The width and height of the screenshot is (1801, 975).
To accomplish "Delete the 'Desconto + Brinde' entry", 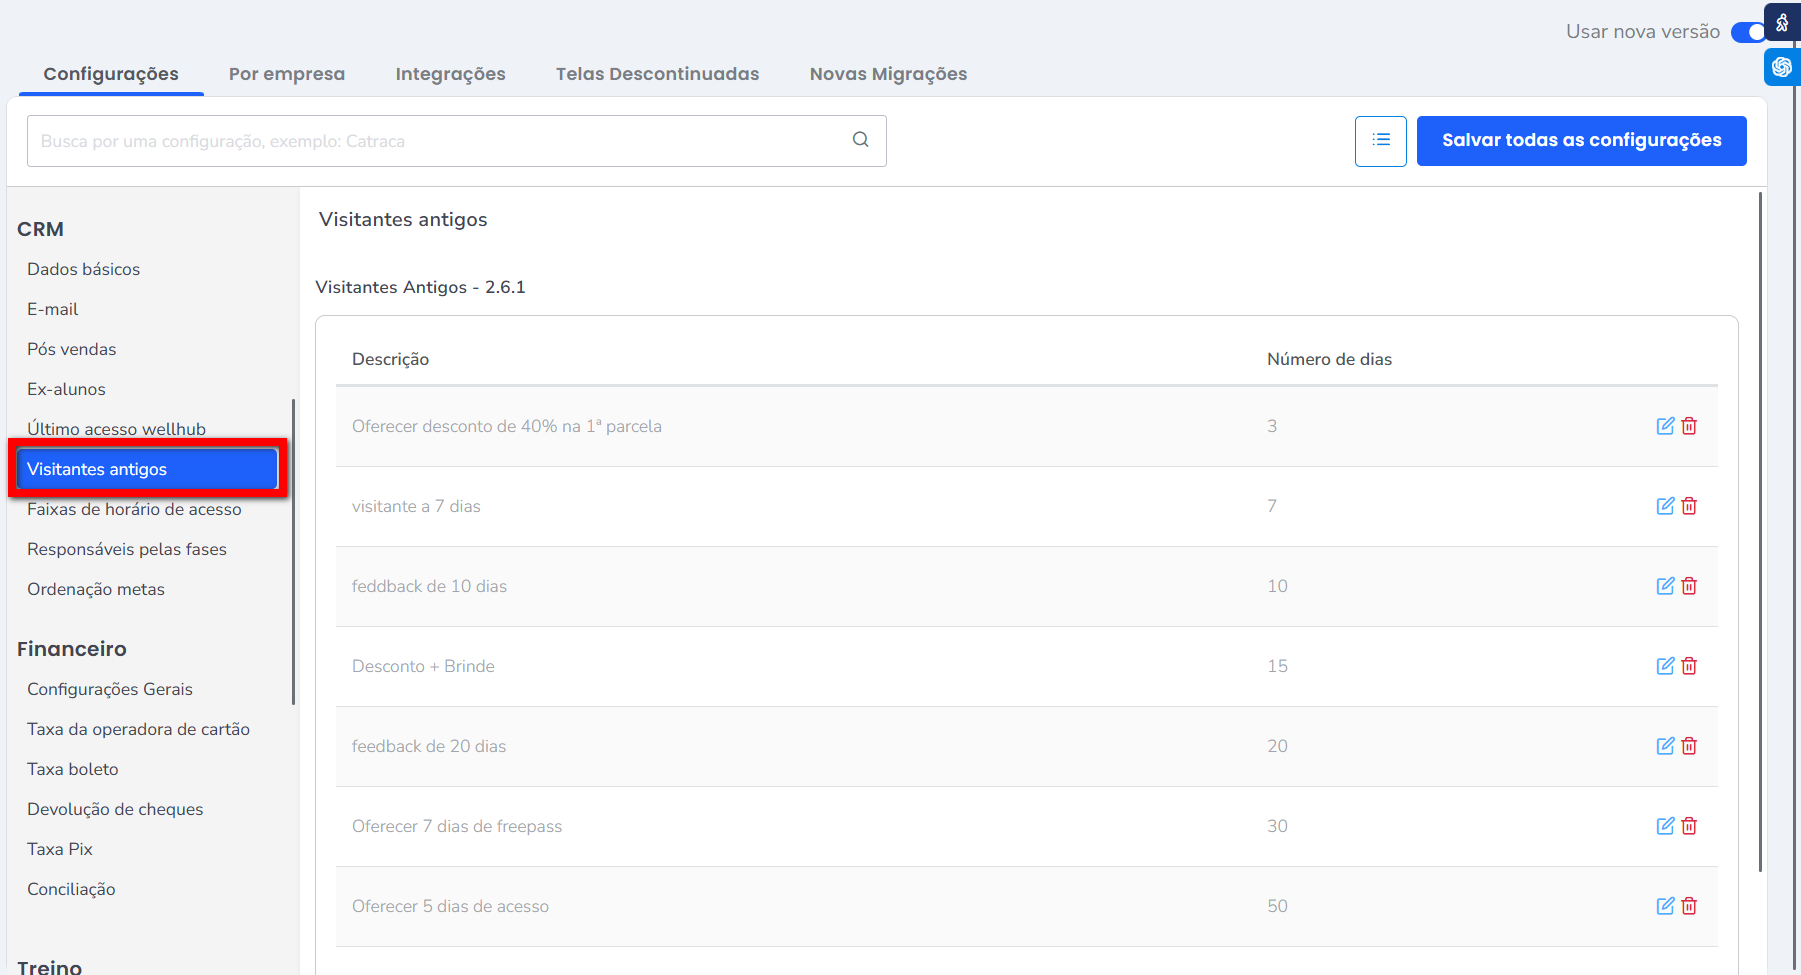I will tap(1689, 666).
